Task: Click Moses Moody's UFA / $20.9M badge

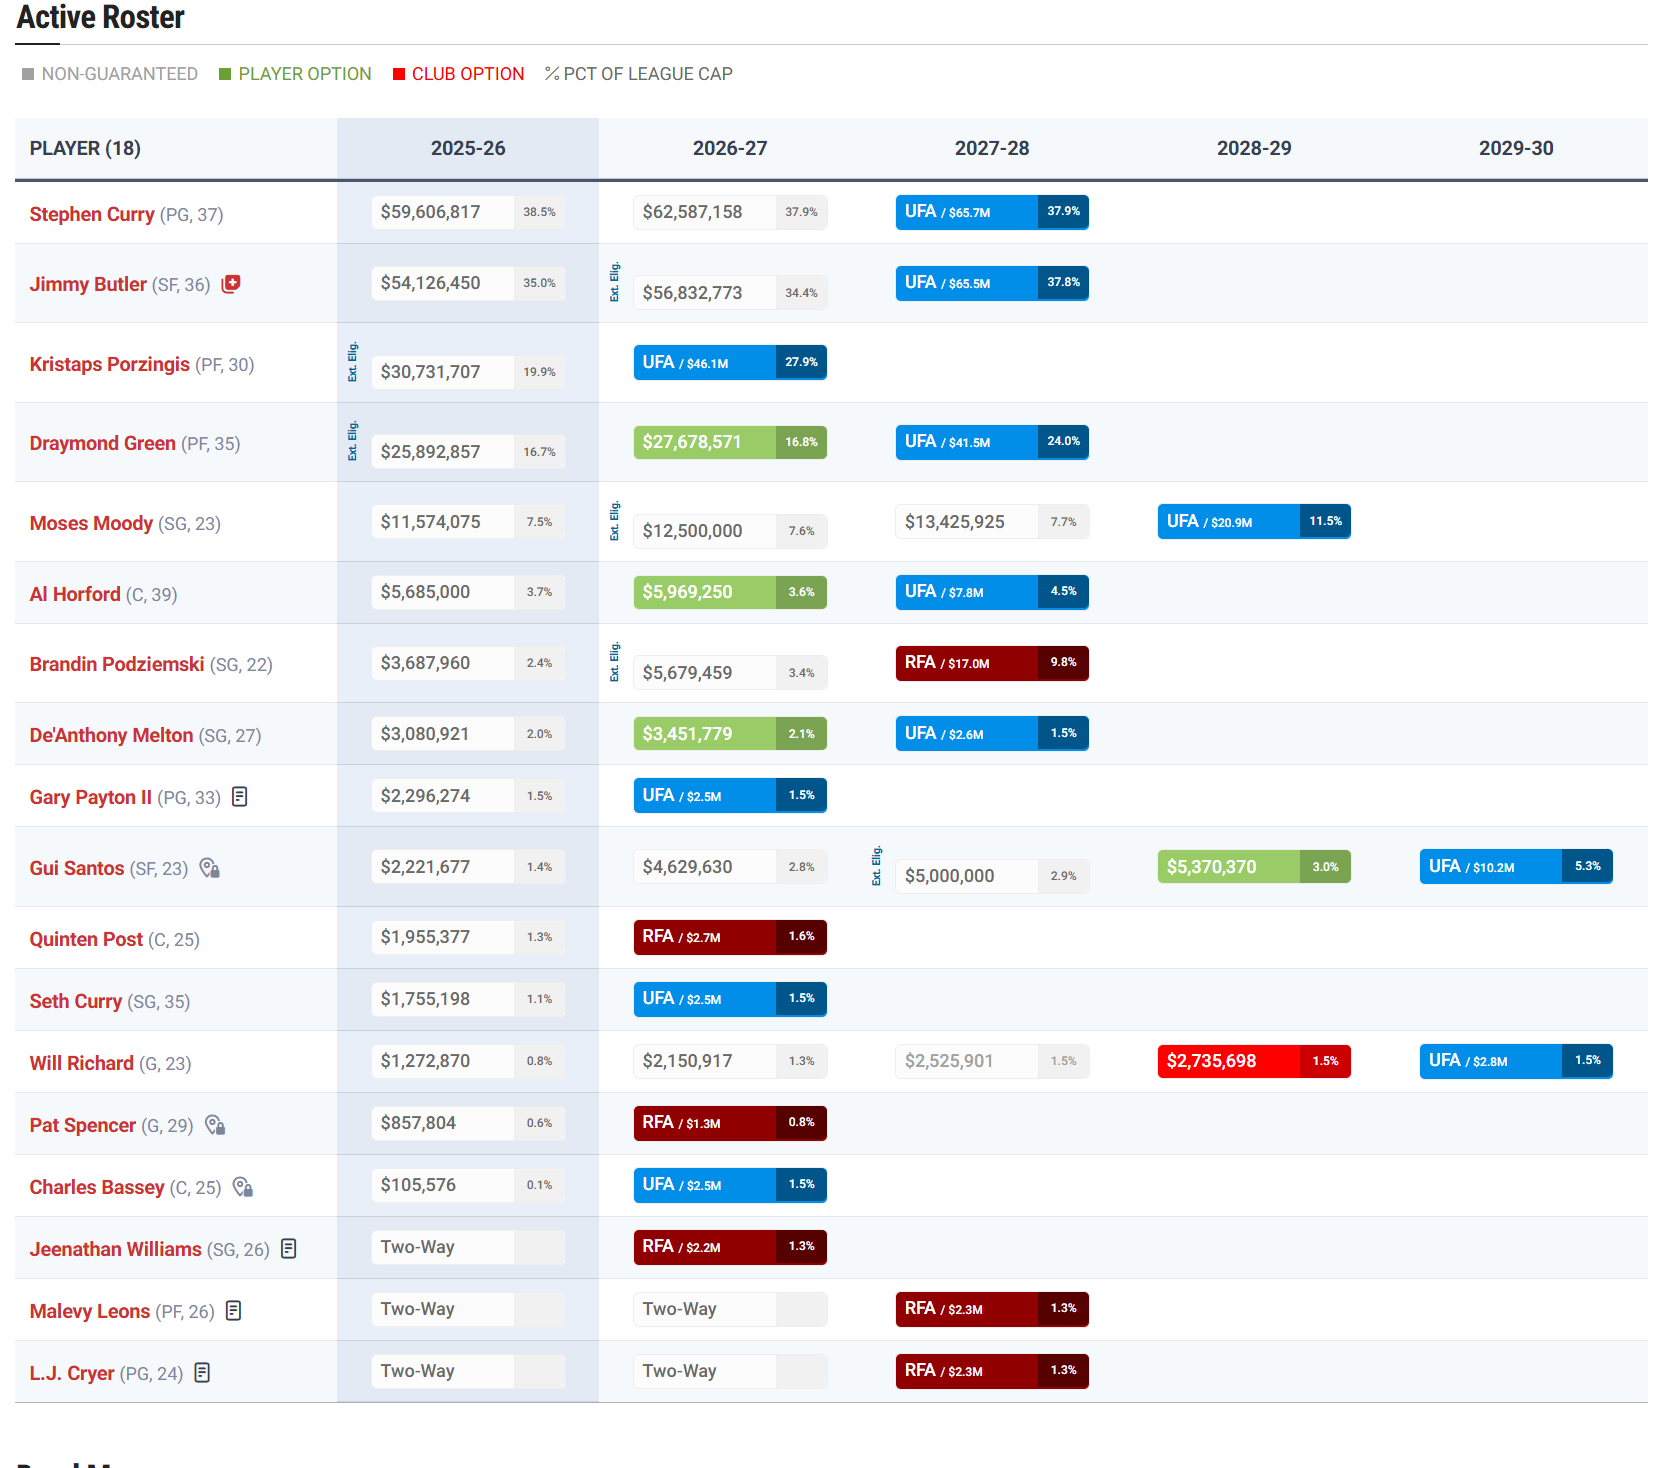Action: (1254, 521)
